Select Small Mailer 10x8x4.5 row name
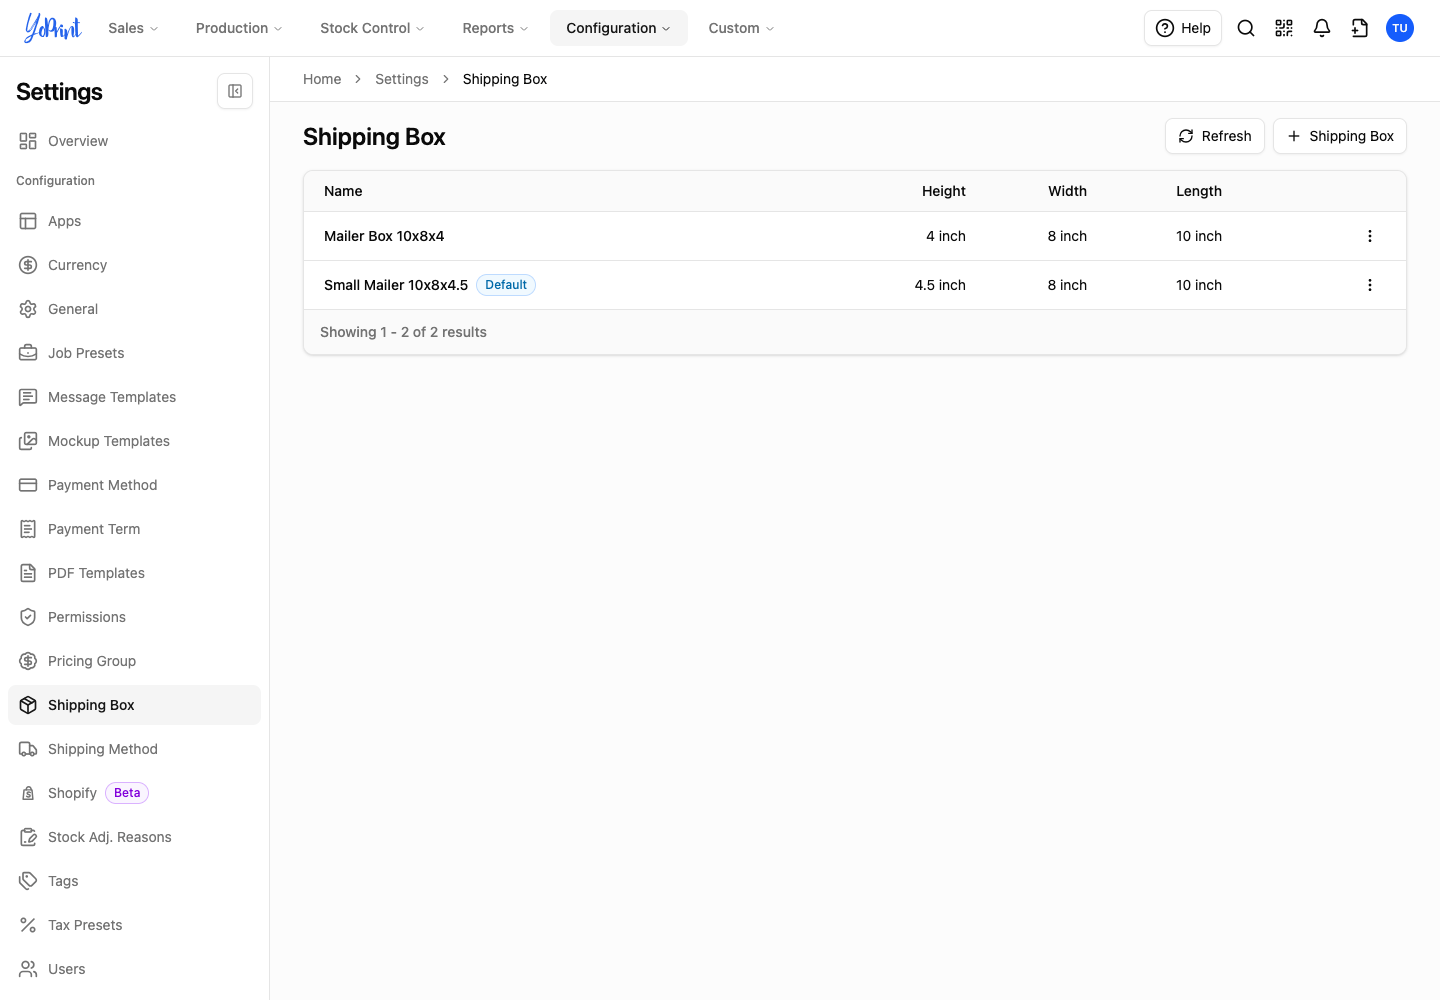Screen dimensions: 1440x1000 click(x=396, y=285)
